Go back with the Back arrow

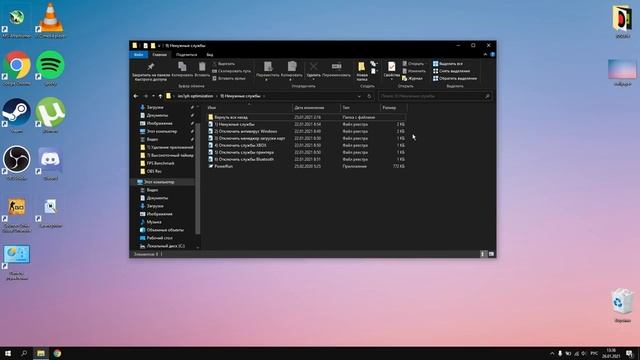pos(136,96)
